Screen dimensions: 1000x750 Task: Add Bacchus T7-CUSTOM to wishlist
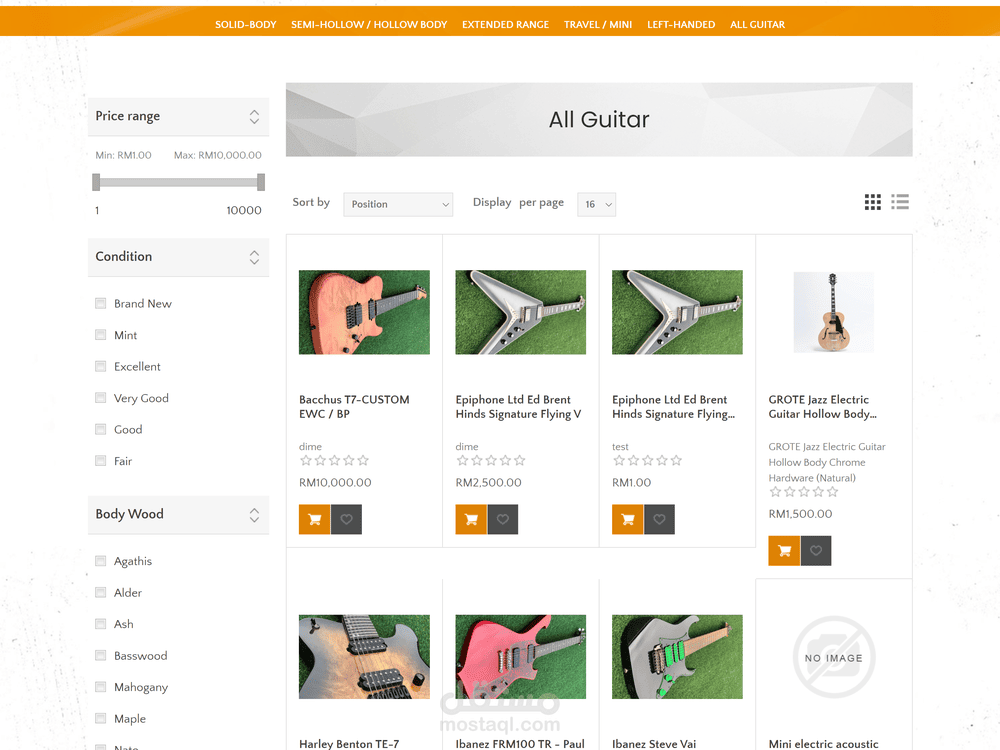tap(346, 519)
